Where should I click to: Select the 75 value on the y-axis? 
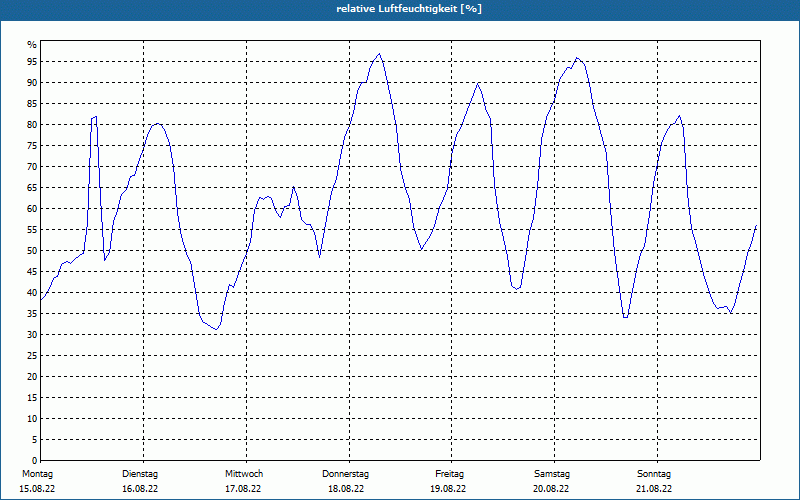click(32, 145)
